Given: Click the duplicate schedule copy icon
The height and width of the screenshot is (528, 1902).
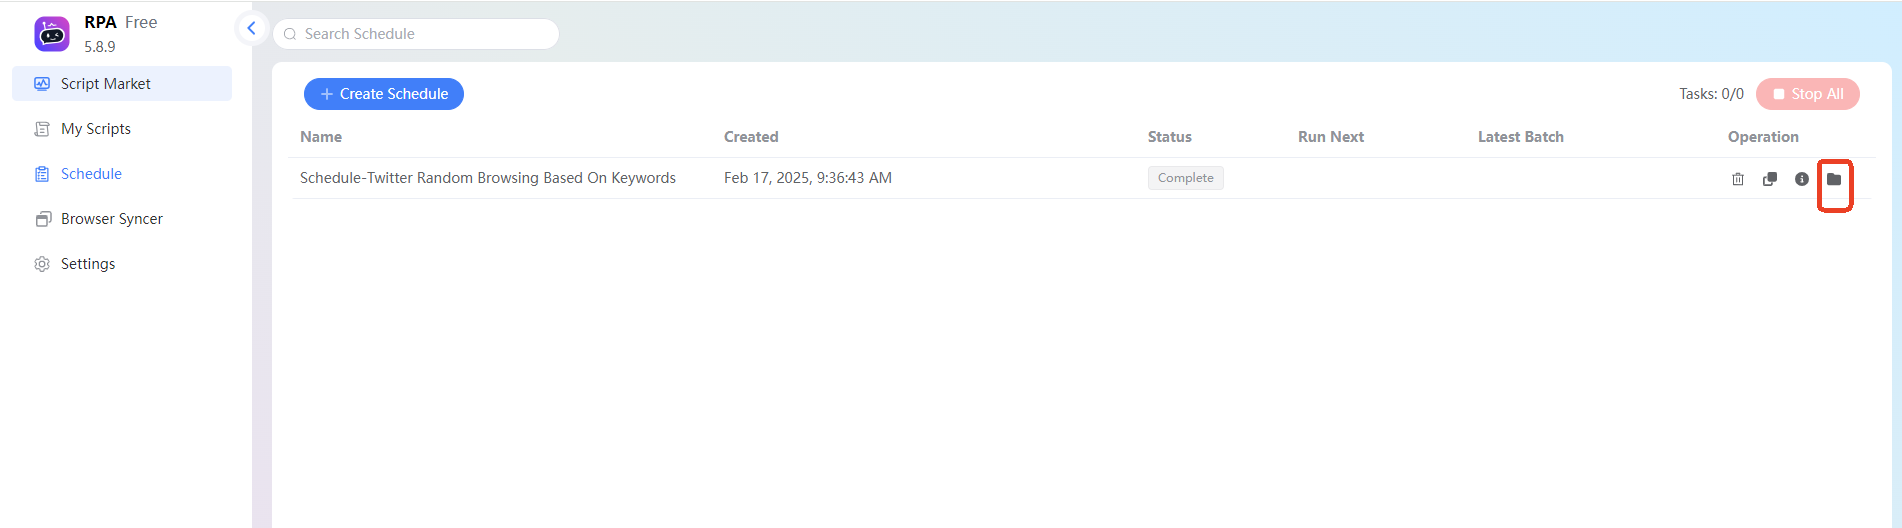Looking at the screenshot, I should coord(1770,179).
